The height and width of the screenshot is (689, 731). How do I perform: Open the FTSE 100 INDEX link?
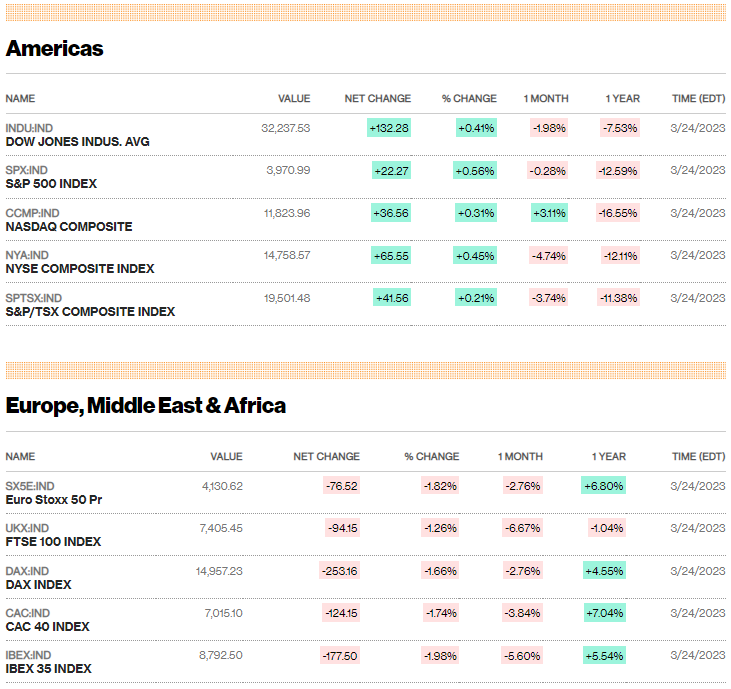(53, 542)
